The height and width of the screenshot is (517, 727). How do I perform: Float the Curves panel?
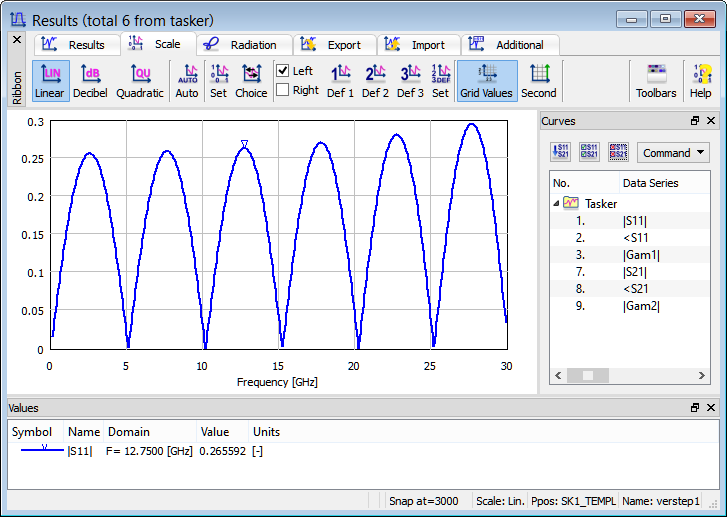695,121
